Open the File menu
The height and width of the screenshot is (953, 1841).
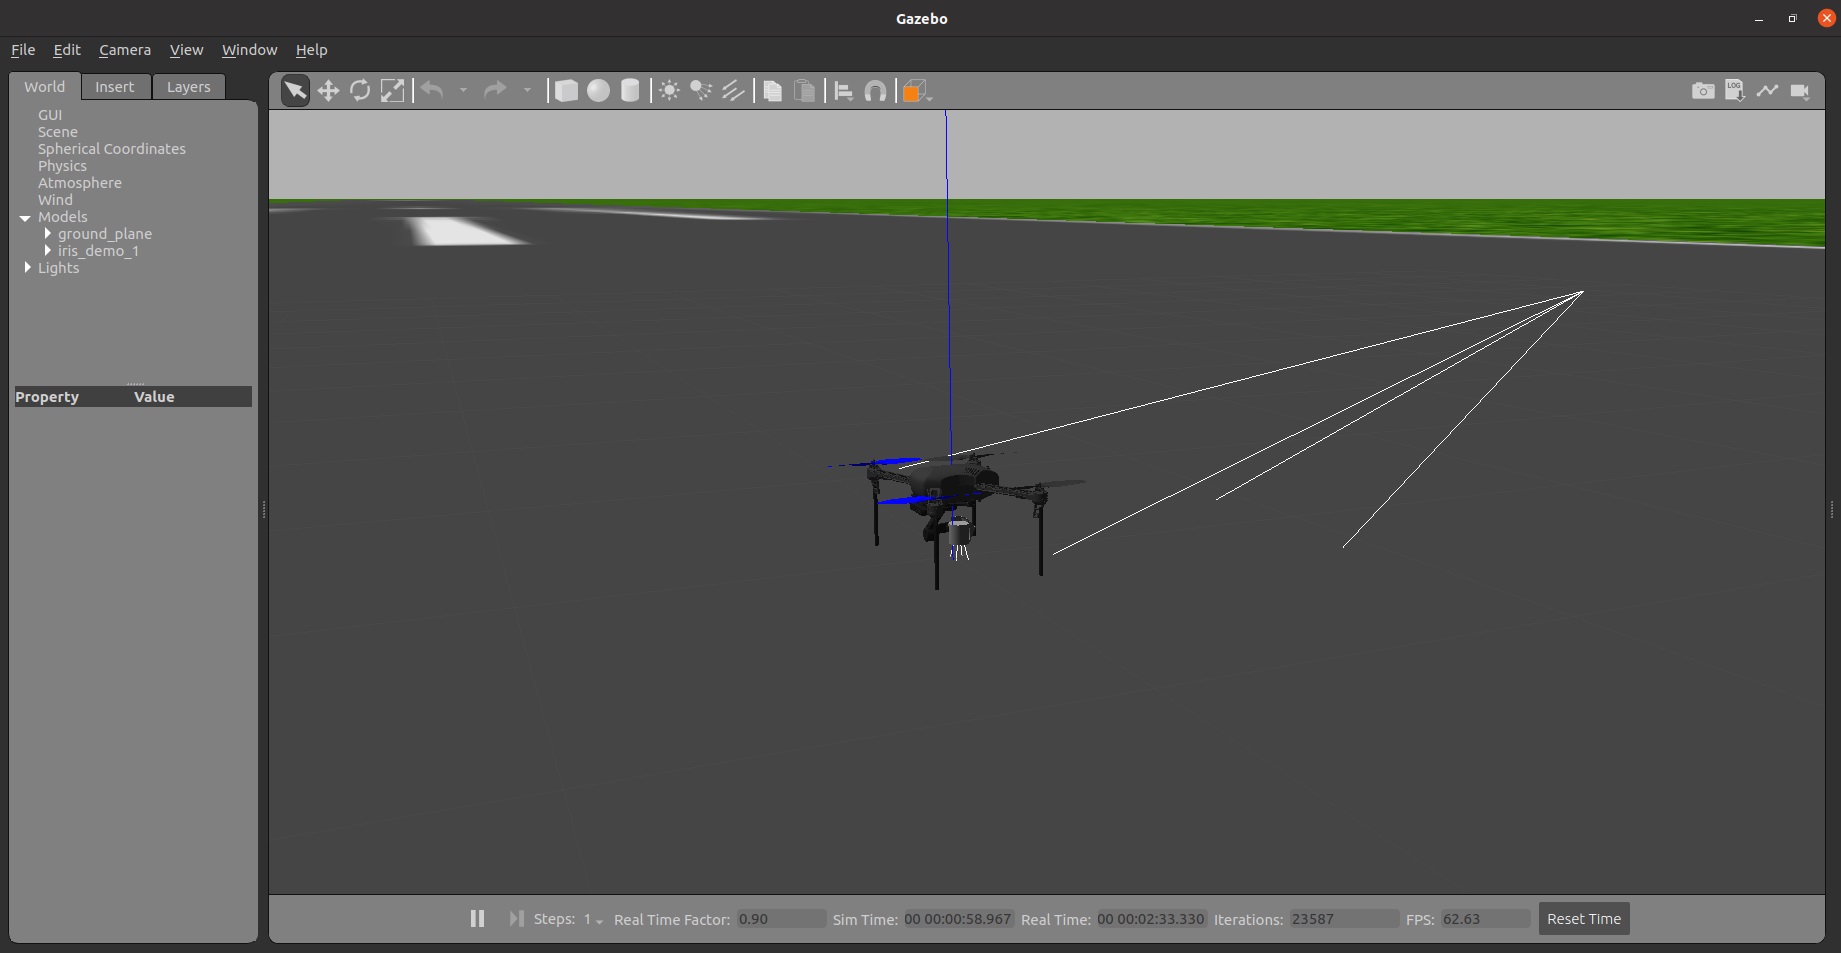23,50
